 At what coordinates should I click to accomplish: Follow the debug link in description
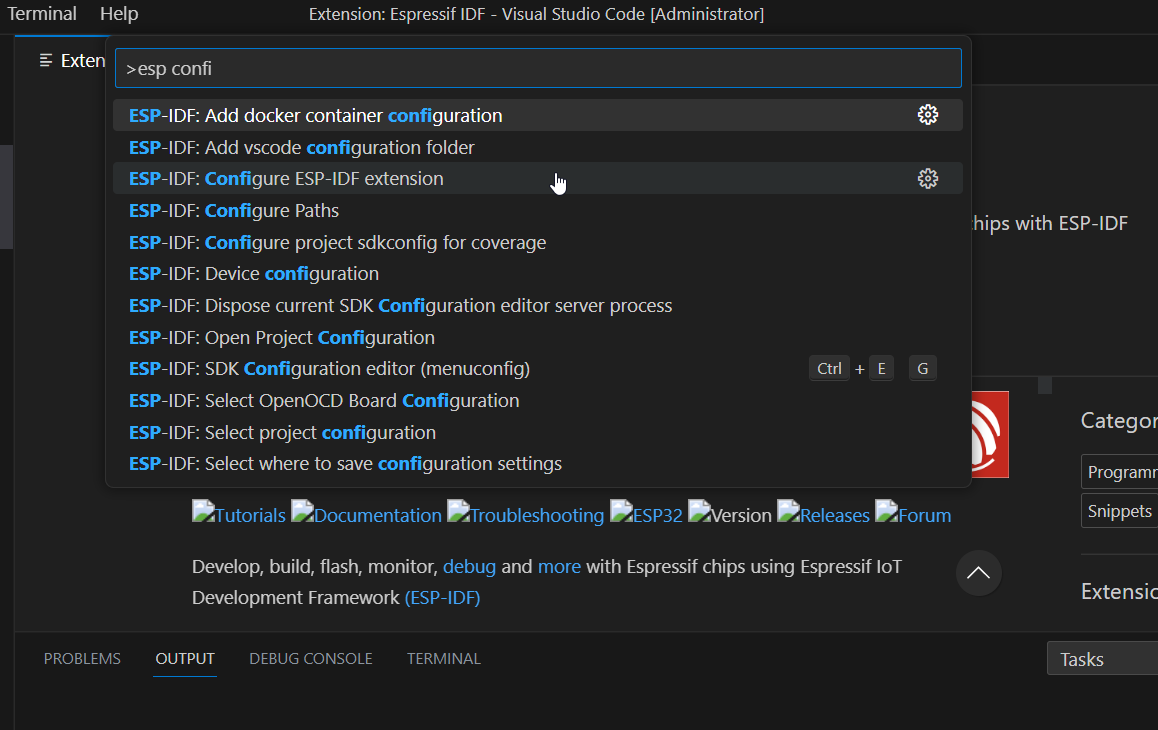point(469,567)
